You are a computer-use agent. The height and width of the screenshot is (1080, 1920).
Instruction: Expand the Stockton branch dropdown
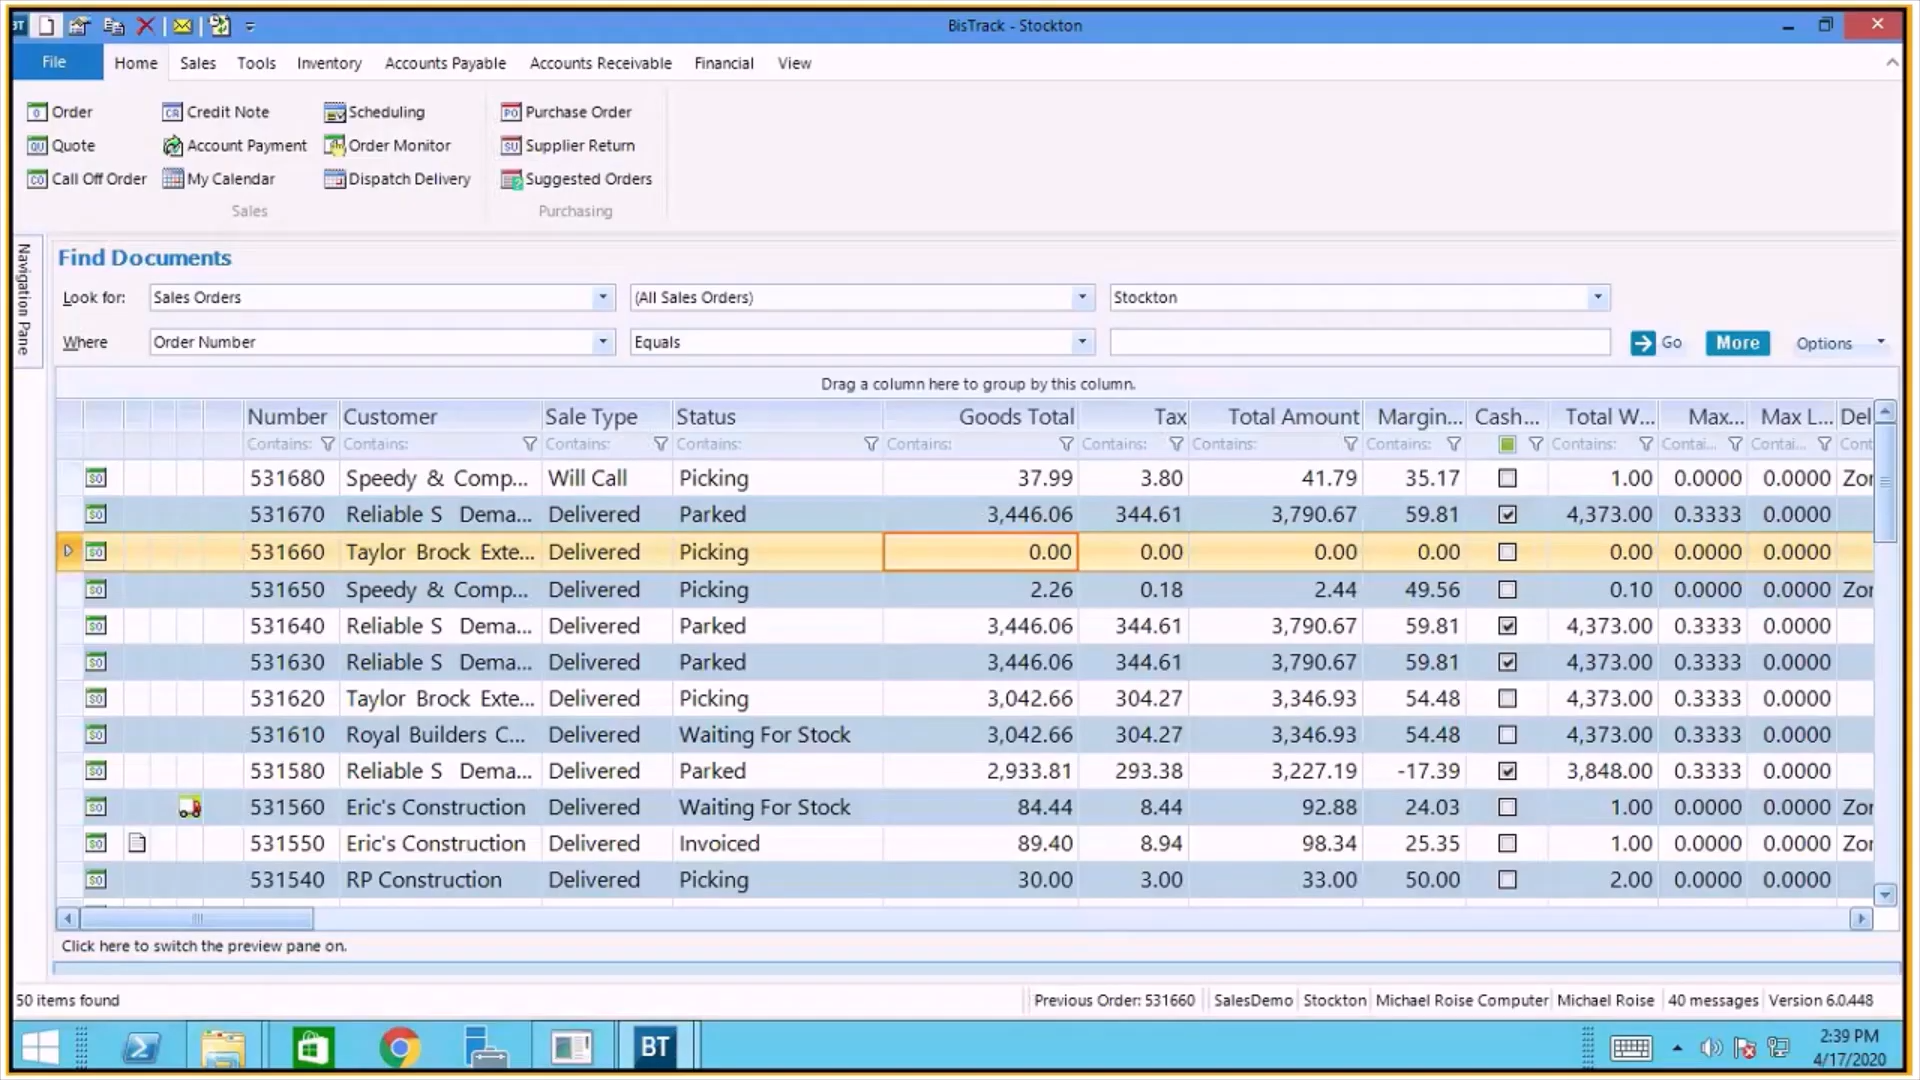[x=1597, y=298]
